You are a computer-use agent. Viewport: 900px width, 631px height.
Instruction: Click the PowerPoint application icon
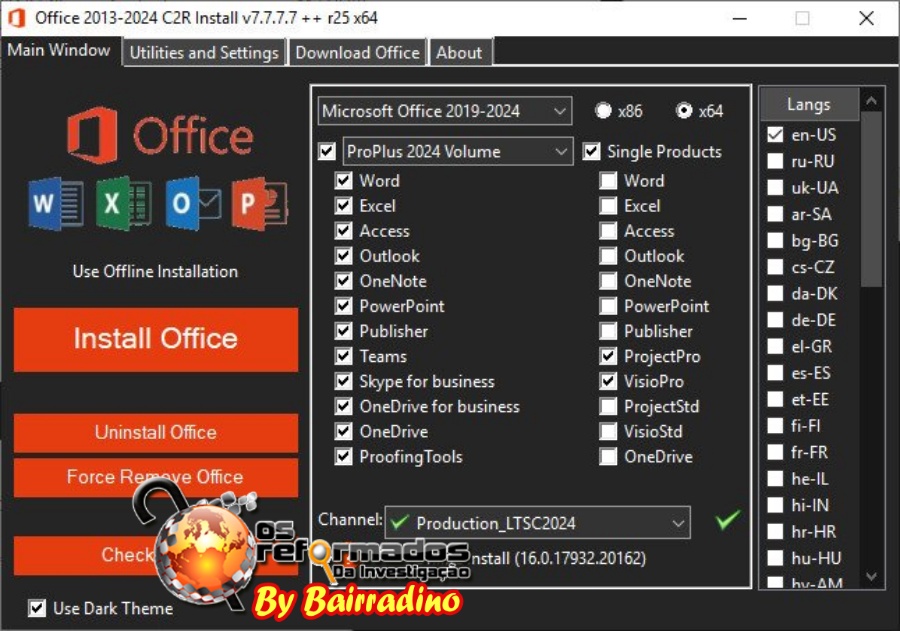point(260,204)
